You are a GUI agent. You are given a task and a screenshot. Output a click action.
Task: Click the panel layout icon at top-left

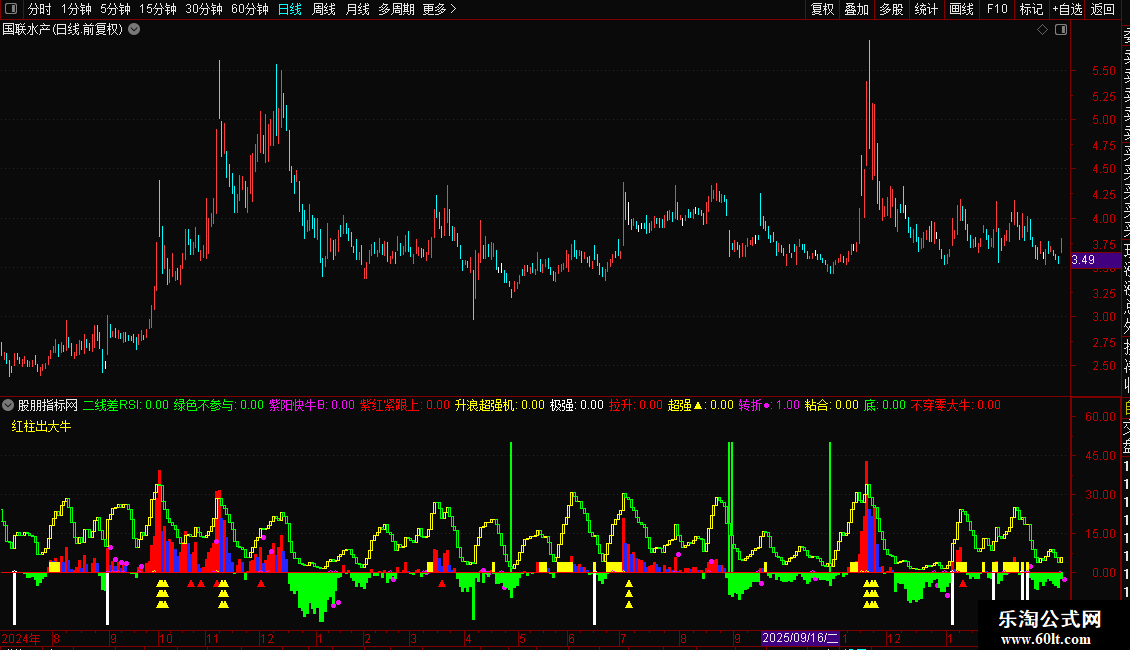tap(11, 9)
